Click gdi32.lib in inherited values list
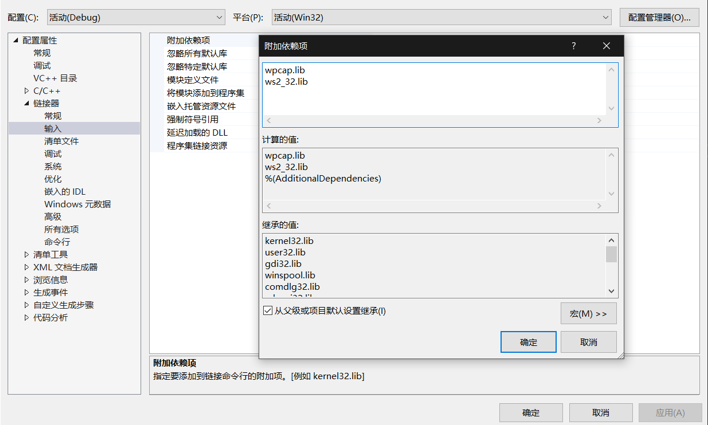Image resolution: width=708 pixels, height=425 pixels. [x=283, y=264]
